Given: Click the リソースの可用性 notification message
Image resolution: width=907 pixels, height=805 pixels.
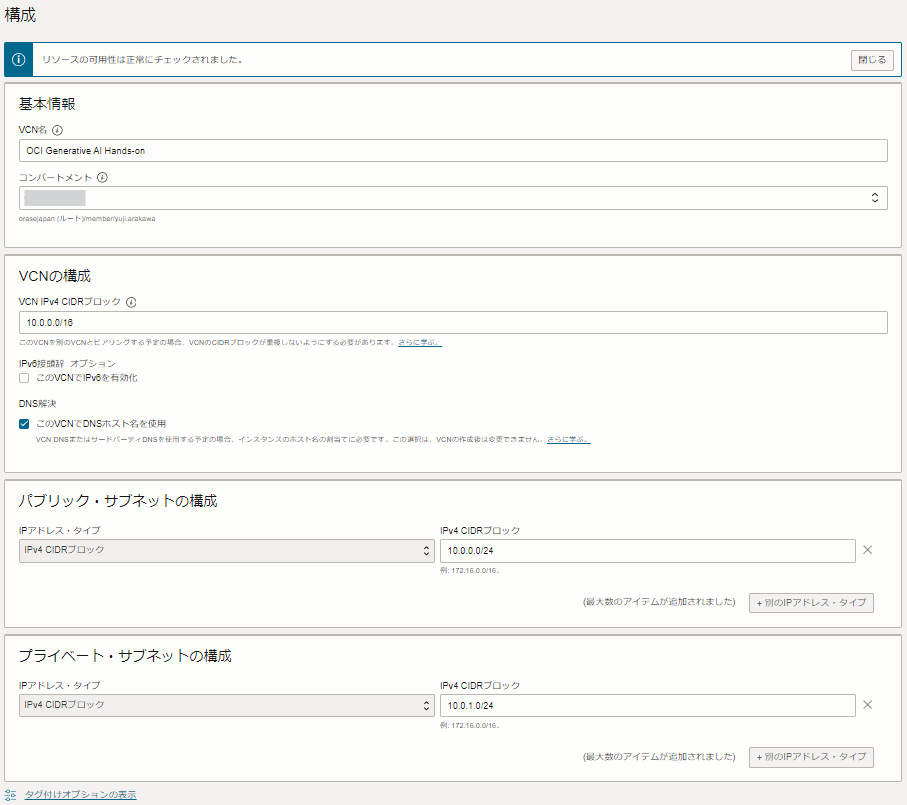Looking at the screenshot, I should (x=142, y=60).
